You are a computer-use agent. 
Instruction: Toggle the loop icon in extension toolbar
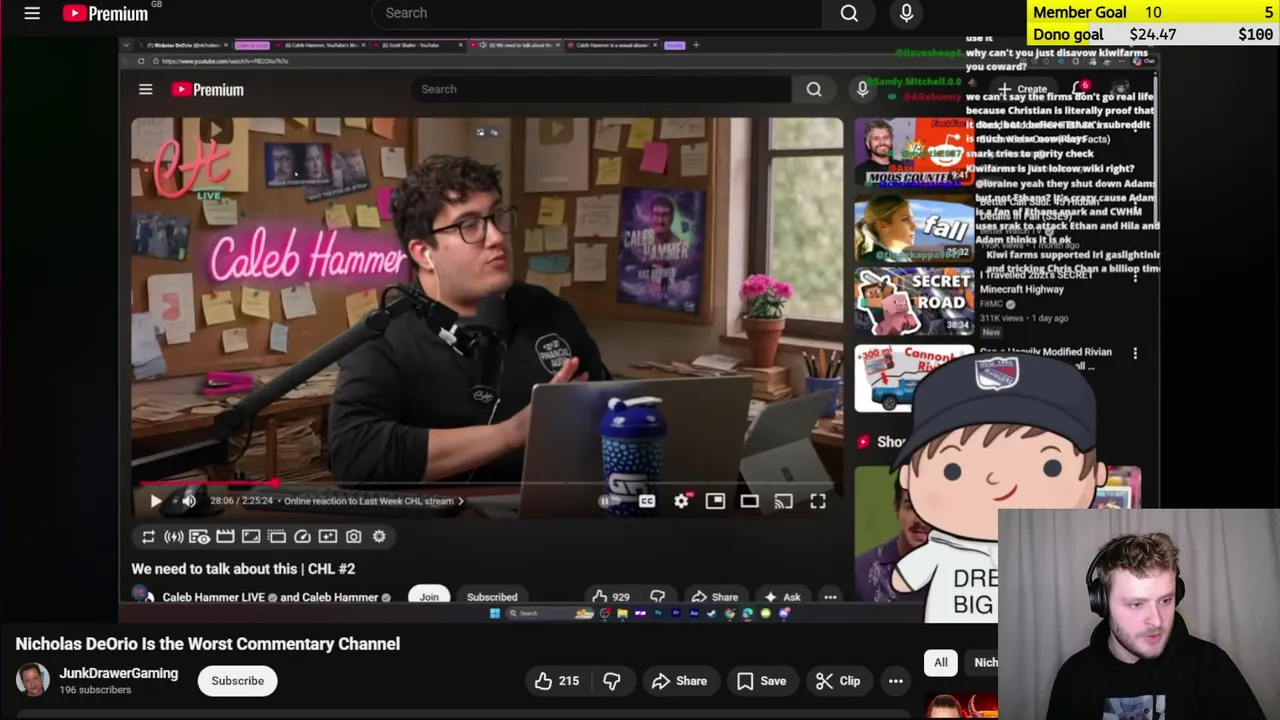pos(148,537)
